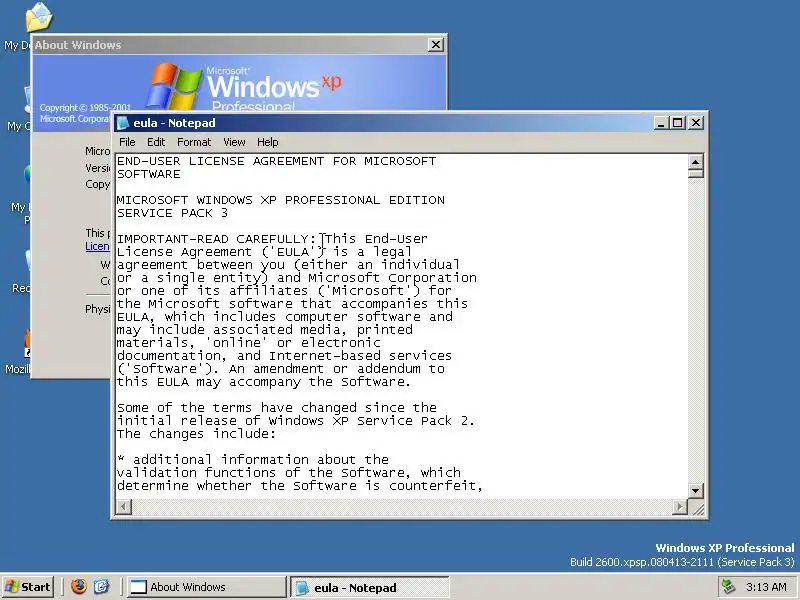Screen dimensions: 800x600
Task: Open the My Documents desktop icon
Action: [39, 18]
